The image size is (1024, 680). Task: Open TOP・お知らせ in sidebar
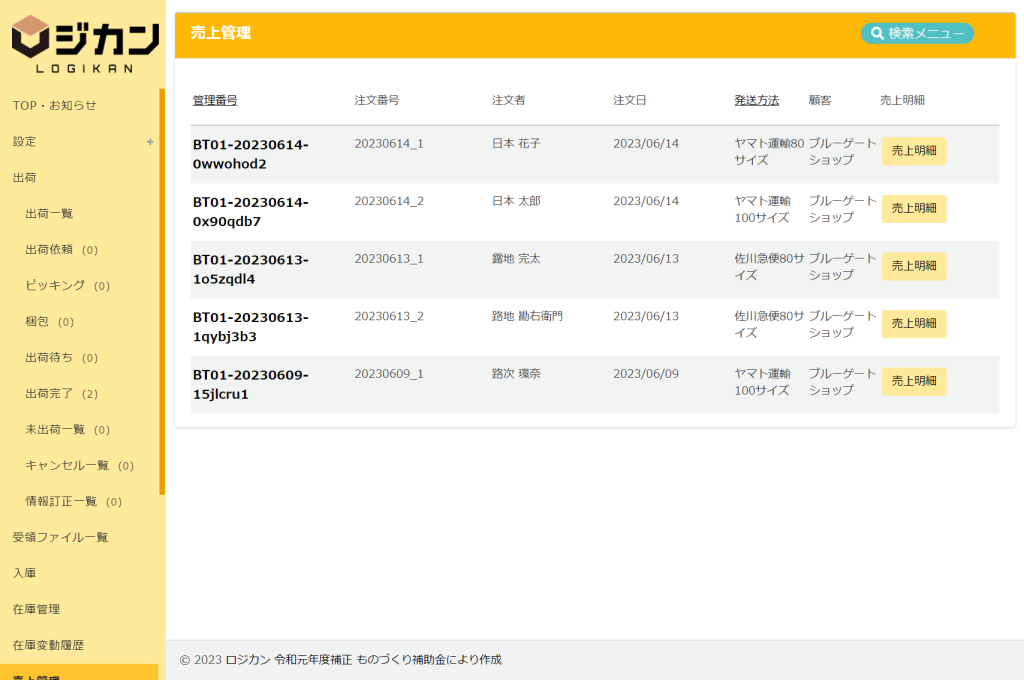55,105
